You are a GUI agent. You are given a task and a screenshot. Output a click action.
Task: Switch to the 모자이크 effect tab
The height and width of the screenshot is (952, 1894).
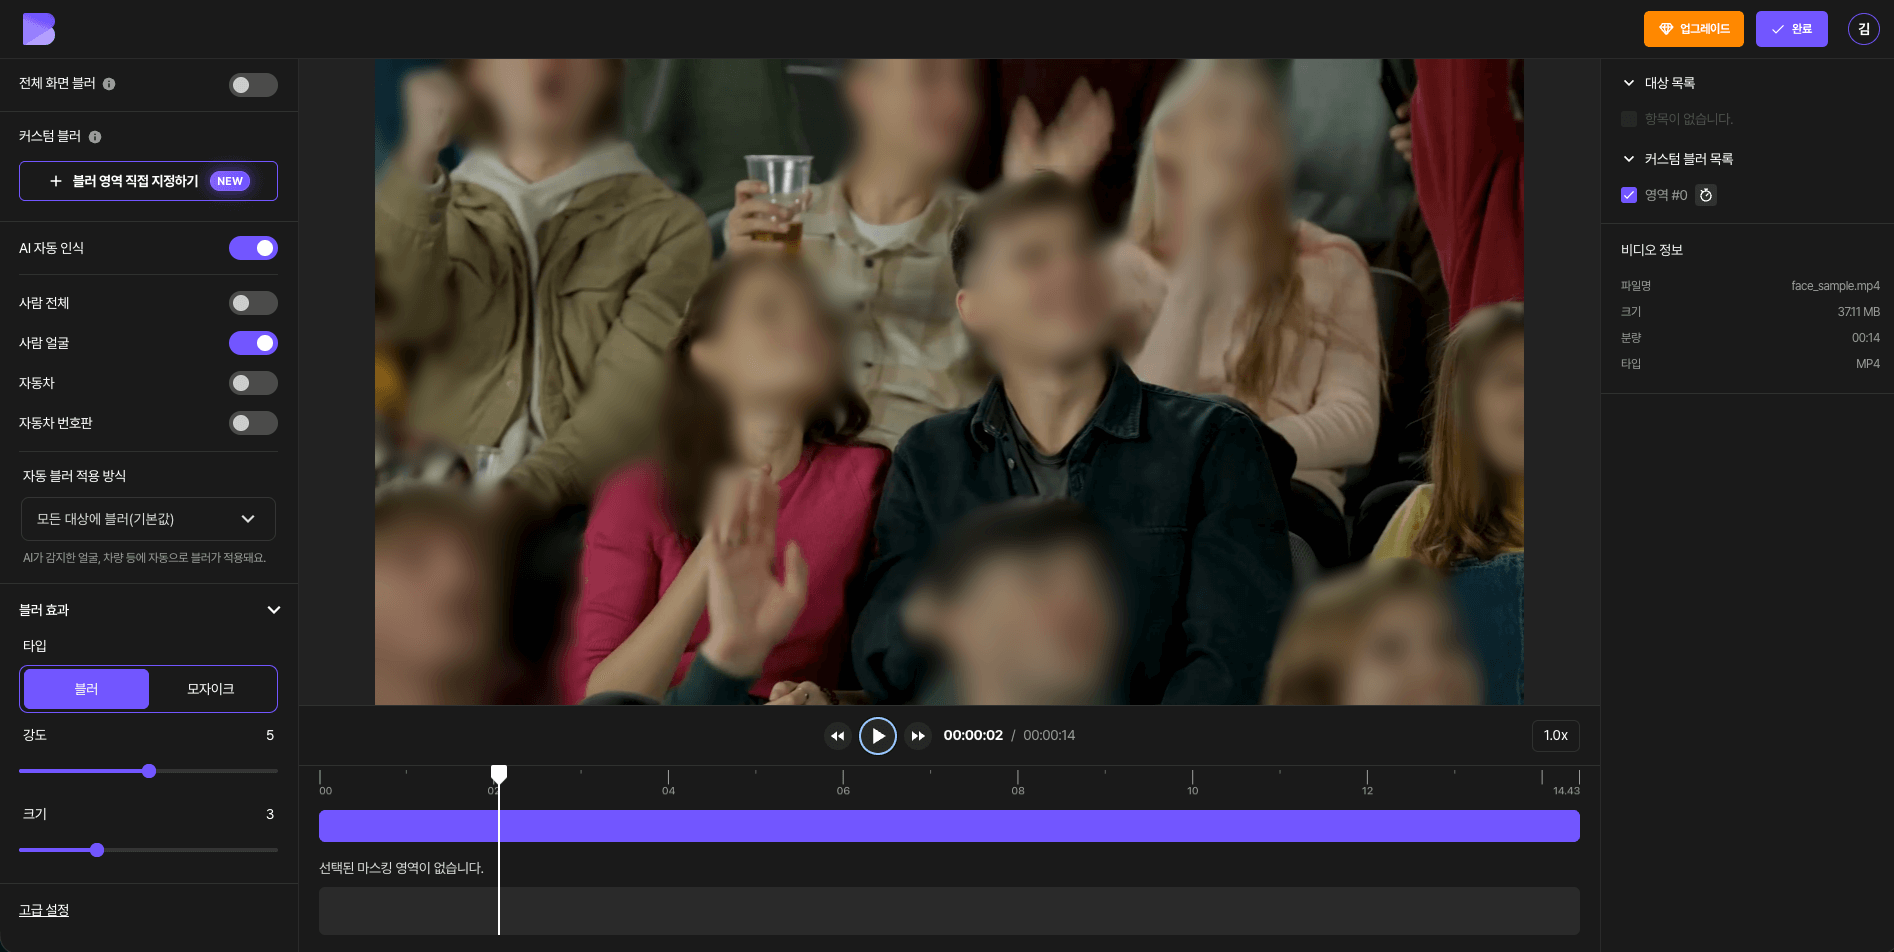pyautogui.click(x=212, y=688)
